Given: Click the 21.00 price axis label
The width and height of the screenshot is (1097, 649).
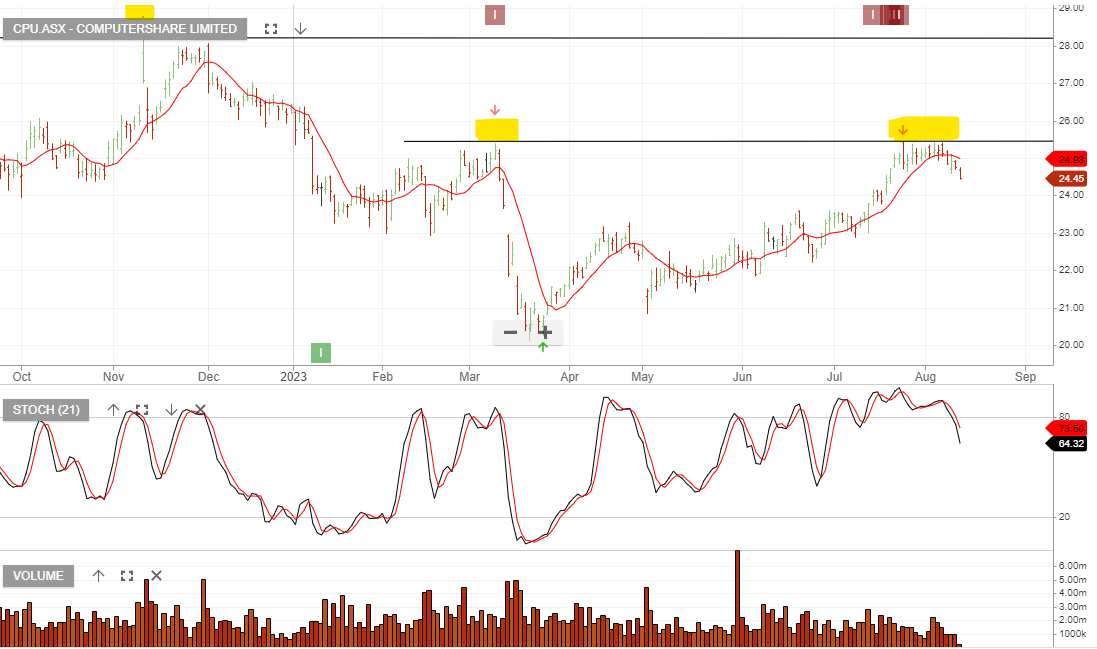Looking at the screenshot, I should [x=1071, y=308].
